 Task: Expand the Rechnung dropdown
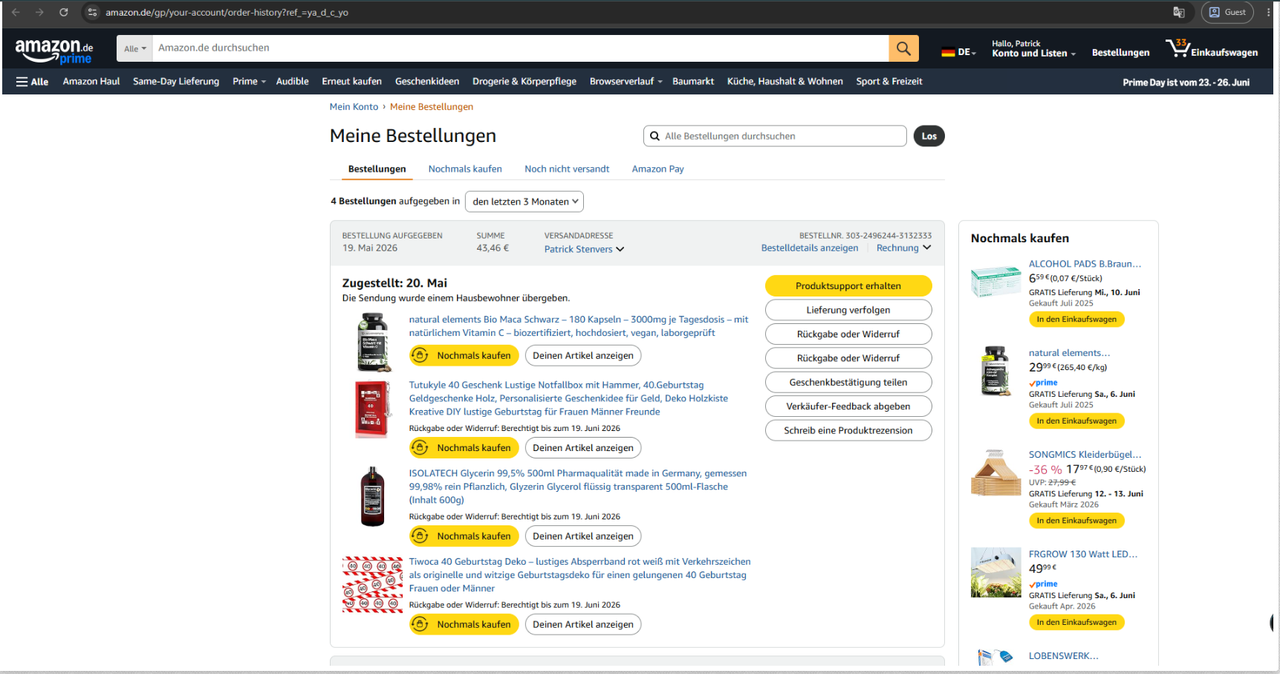(x=904, y=248)
